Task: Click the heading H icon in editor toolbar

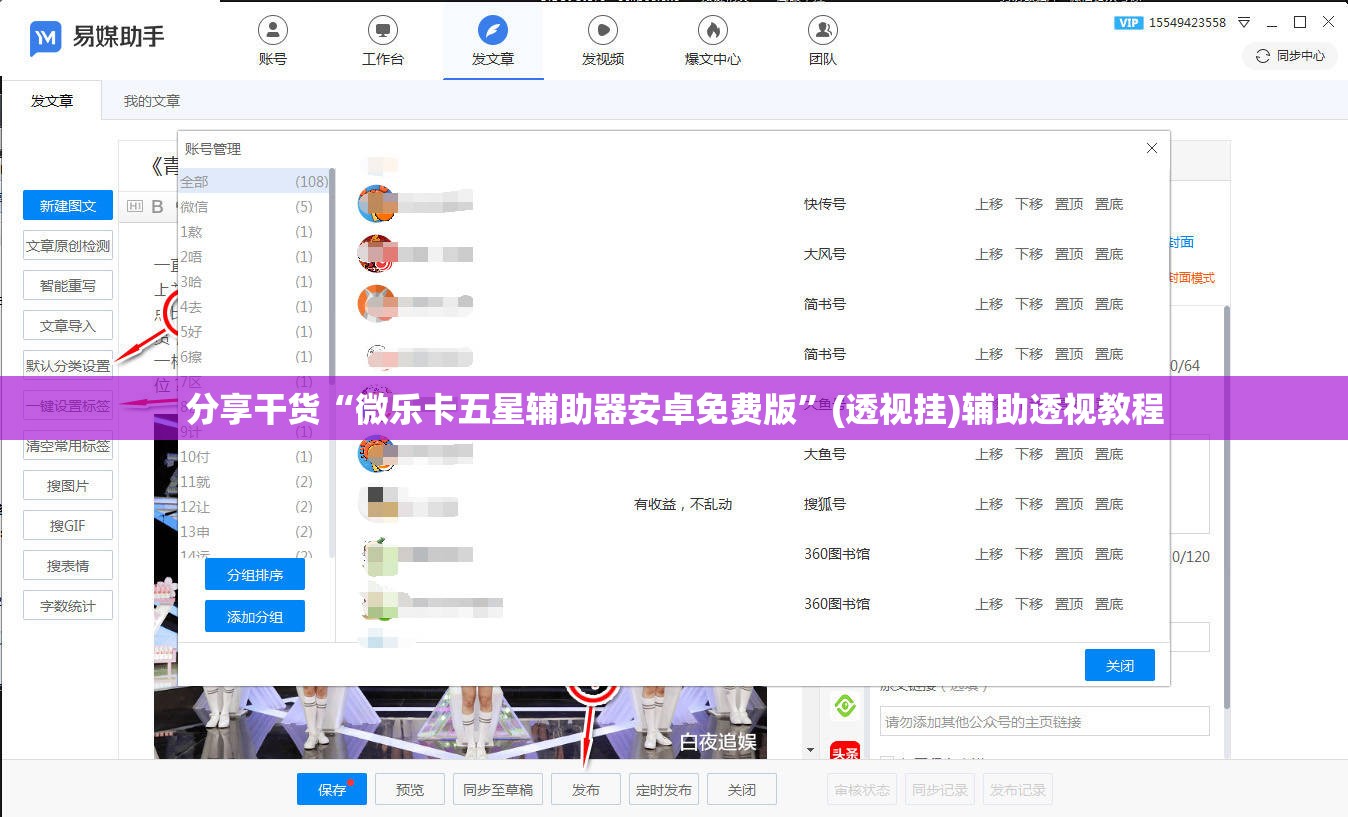Action: (x=135, y=207)
